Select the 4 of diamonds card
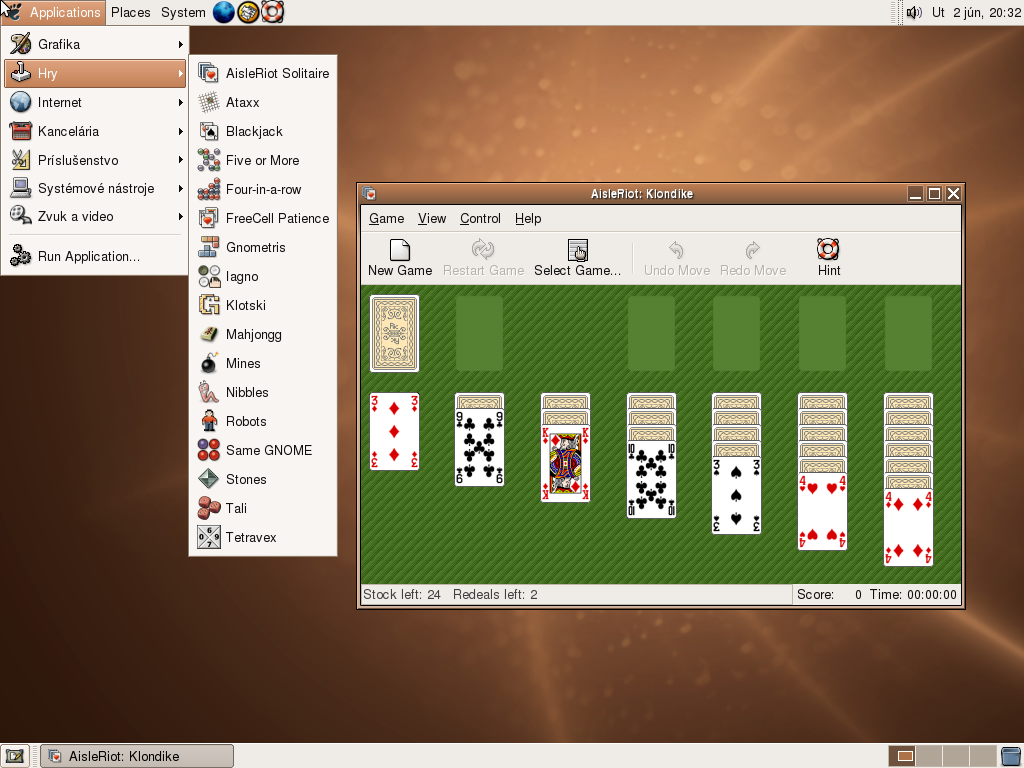 pos(908,528)
